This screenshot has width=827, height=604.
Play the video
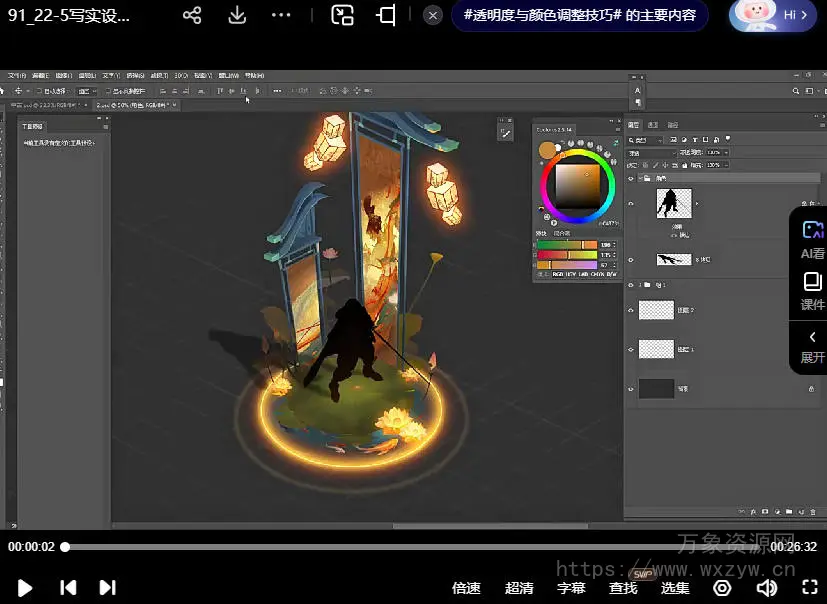[x=25, y=588]
